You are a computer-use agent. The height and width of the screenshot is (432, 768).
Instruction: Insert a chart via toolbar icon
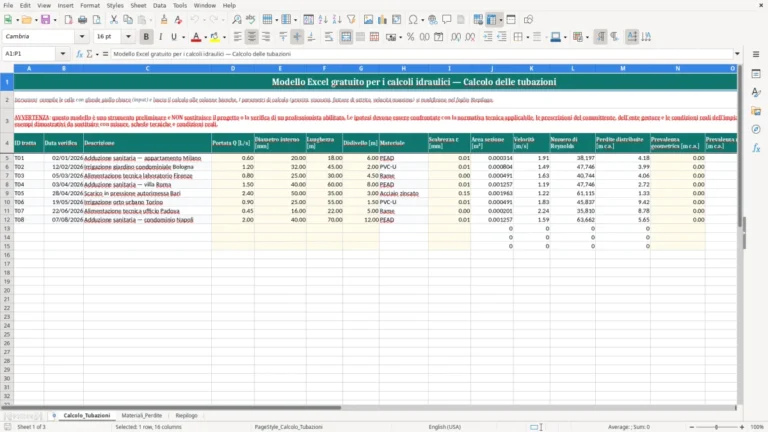tap(383, 20)
